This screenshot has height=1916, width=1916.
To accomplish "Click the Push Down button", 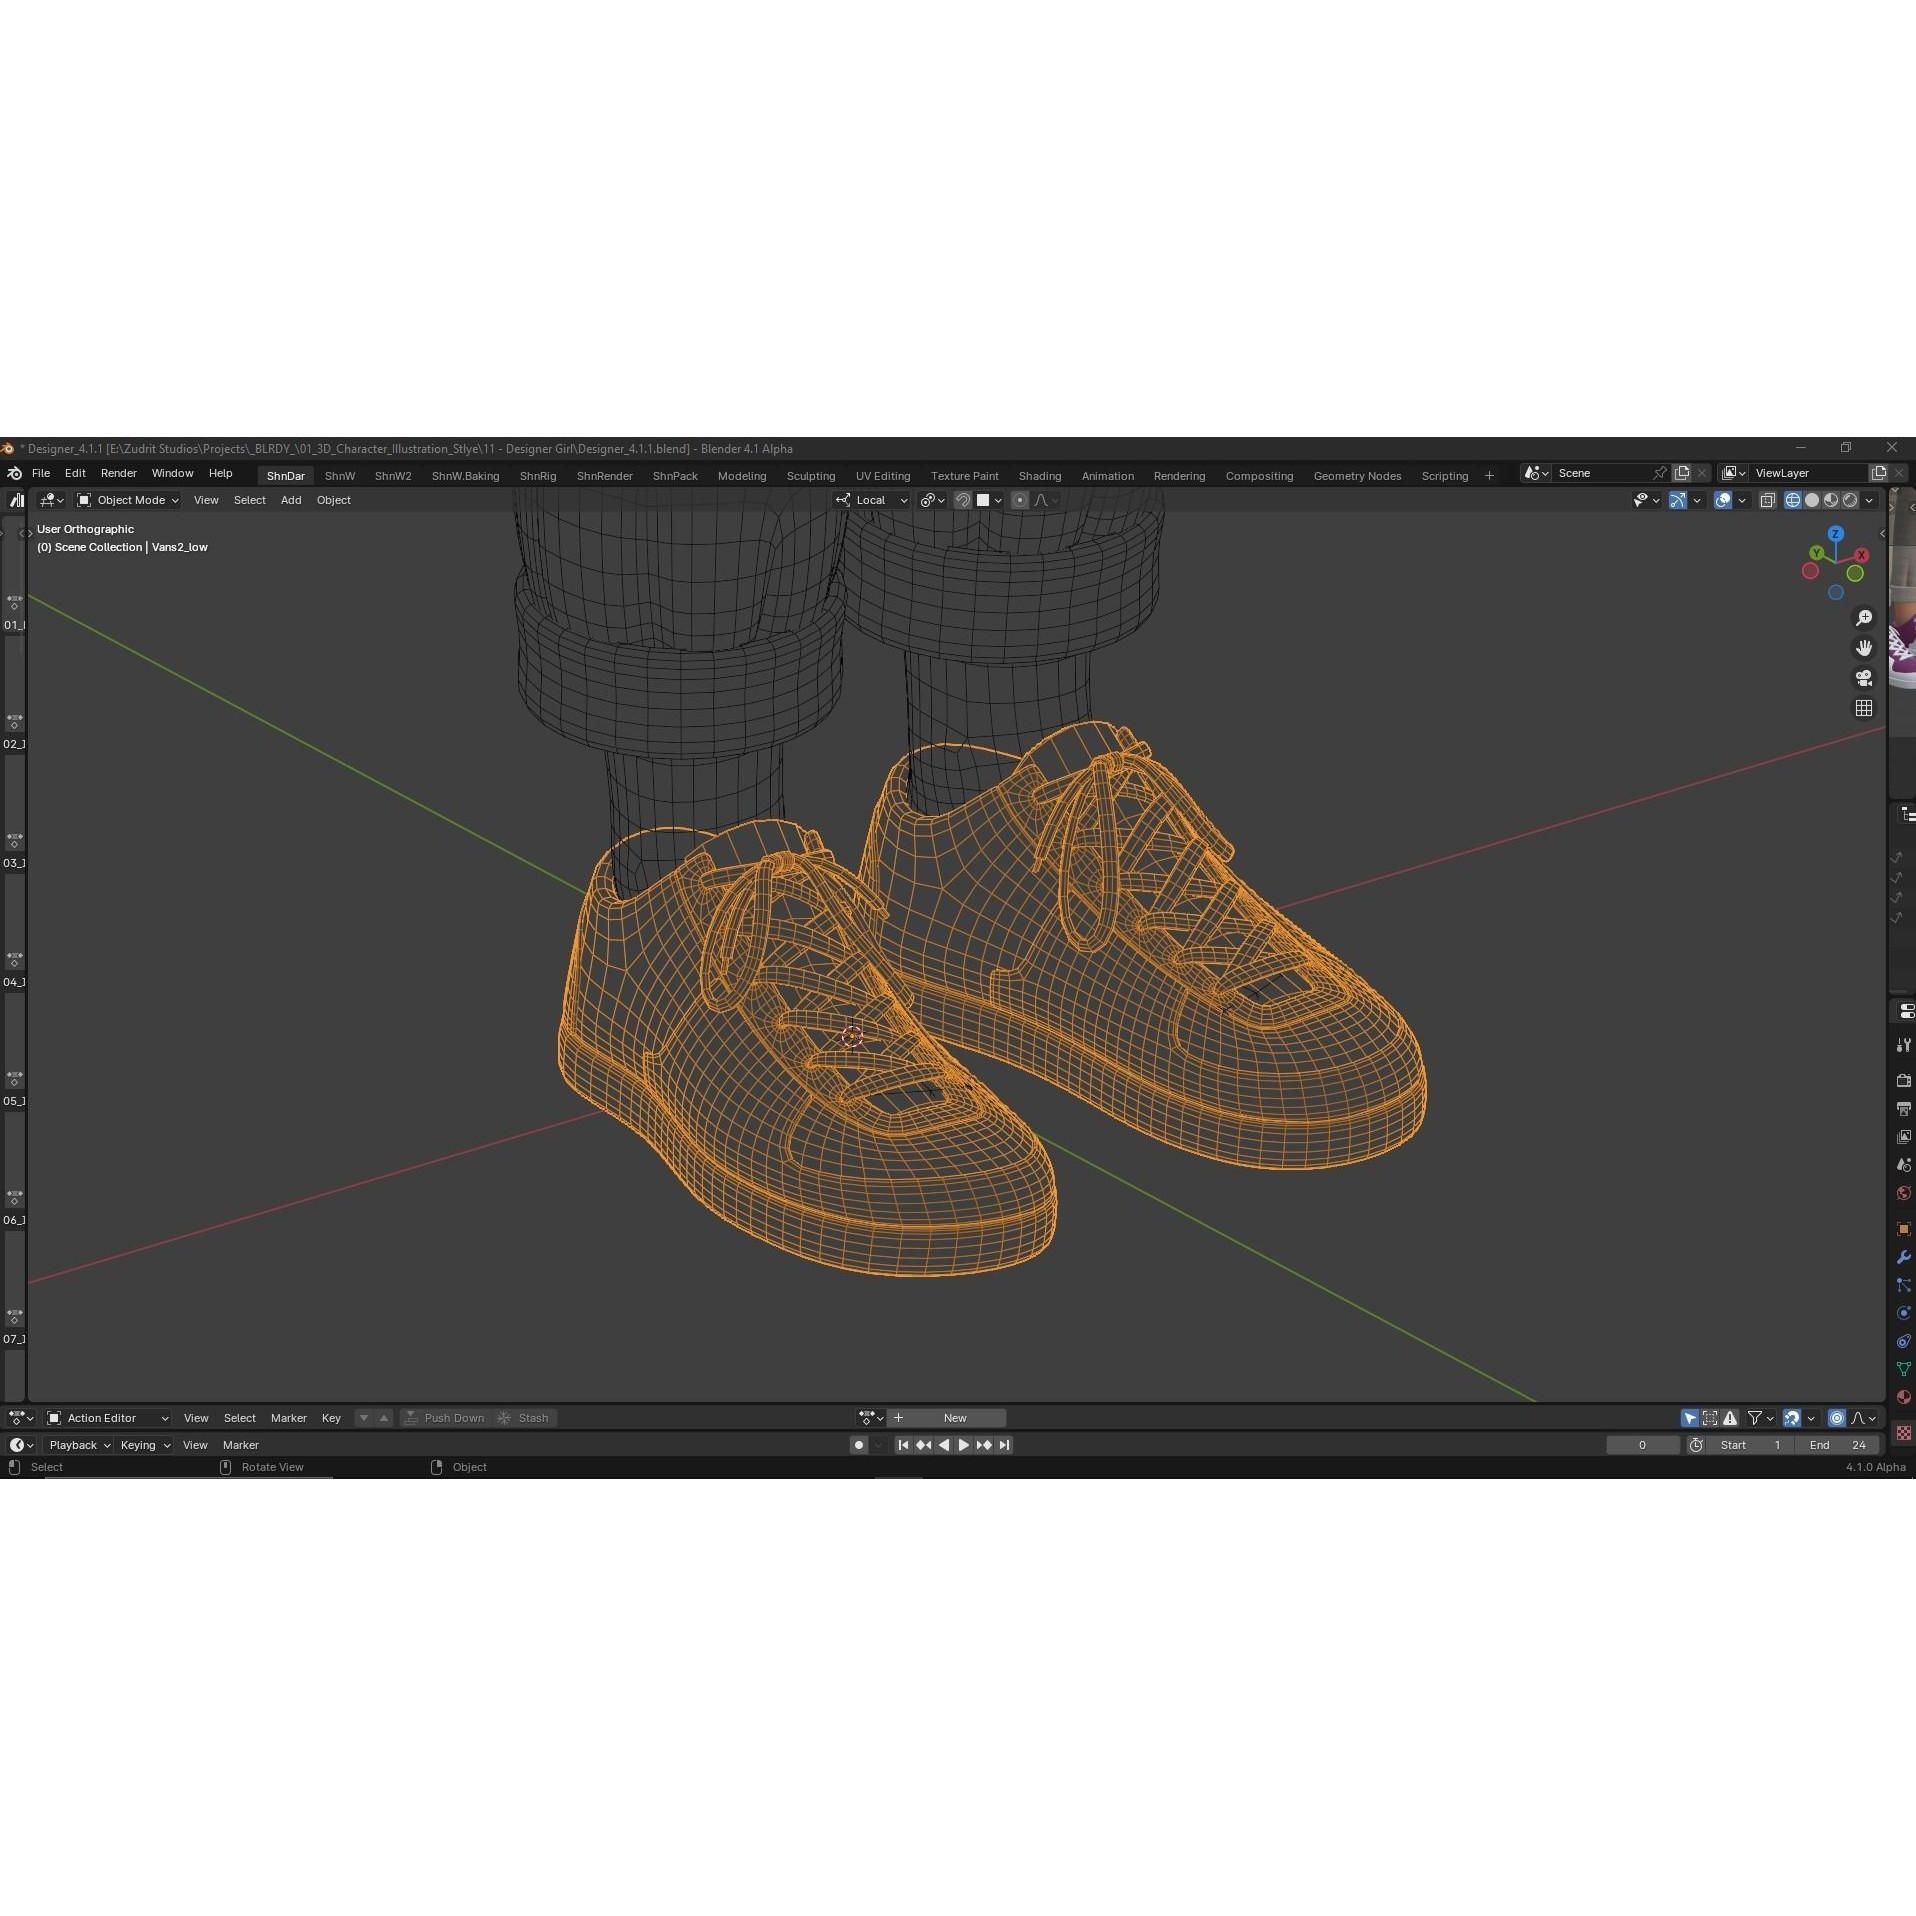I will click(x=446, y=1417).
